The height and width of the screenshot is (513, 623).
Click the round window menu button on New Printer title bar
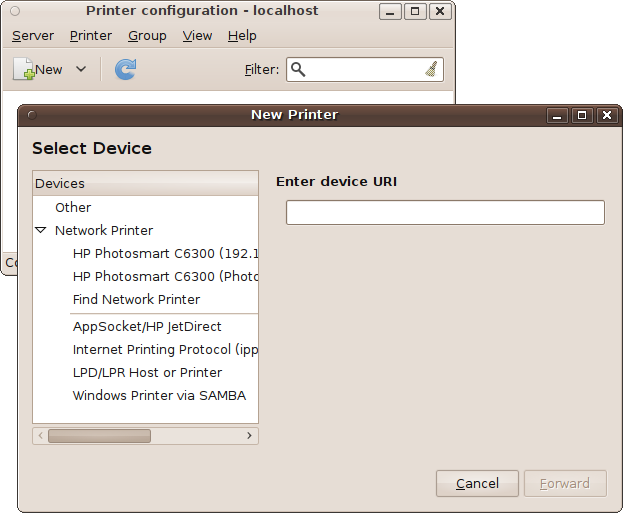[x=32, y=115]
